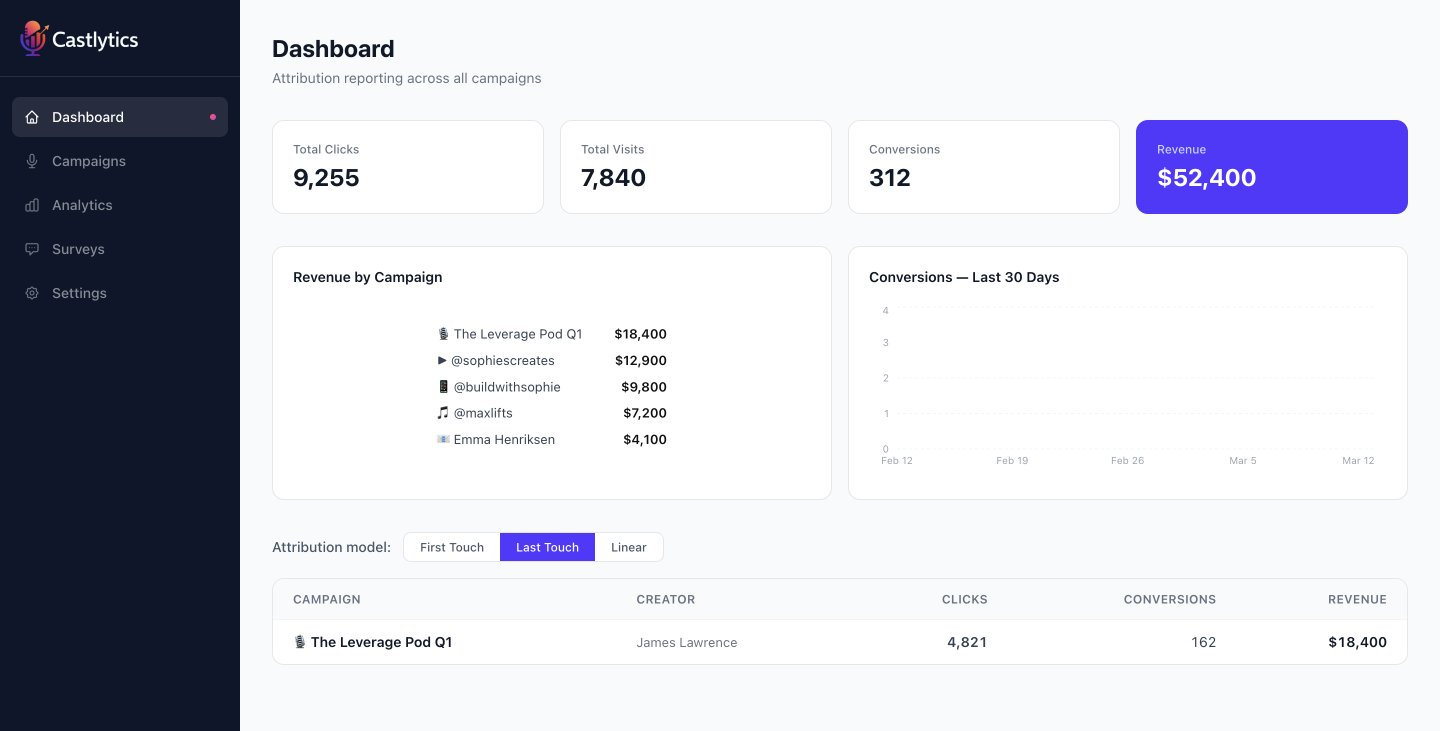This screenshot has width=1440, height=731.
Task: Switch attribution model to Linear
Action: click(628, 547)
